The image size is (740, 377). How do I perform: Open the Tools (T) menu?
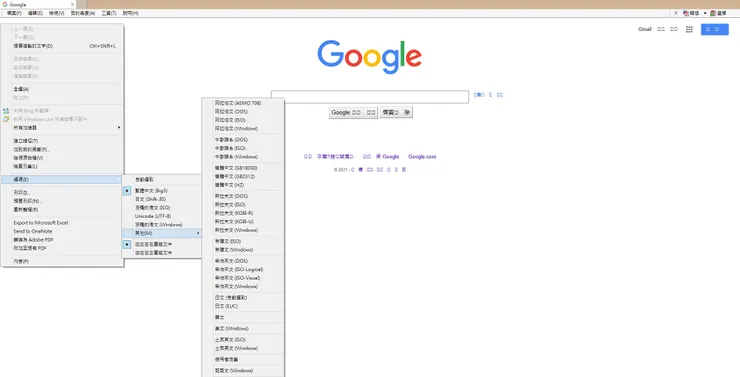tap(109, 13)
